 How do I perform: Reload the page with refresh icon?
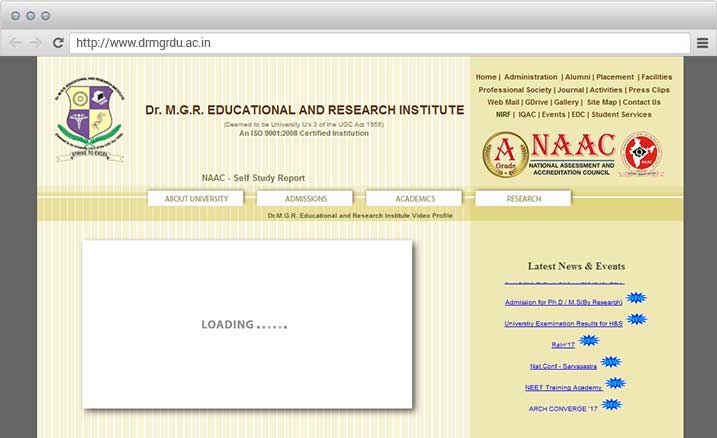pos(58,43)
